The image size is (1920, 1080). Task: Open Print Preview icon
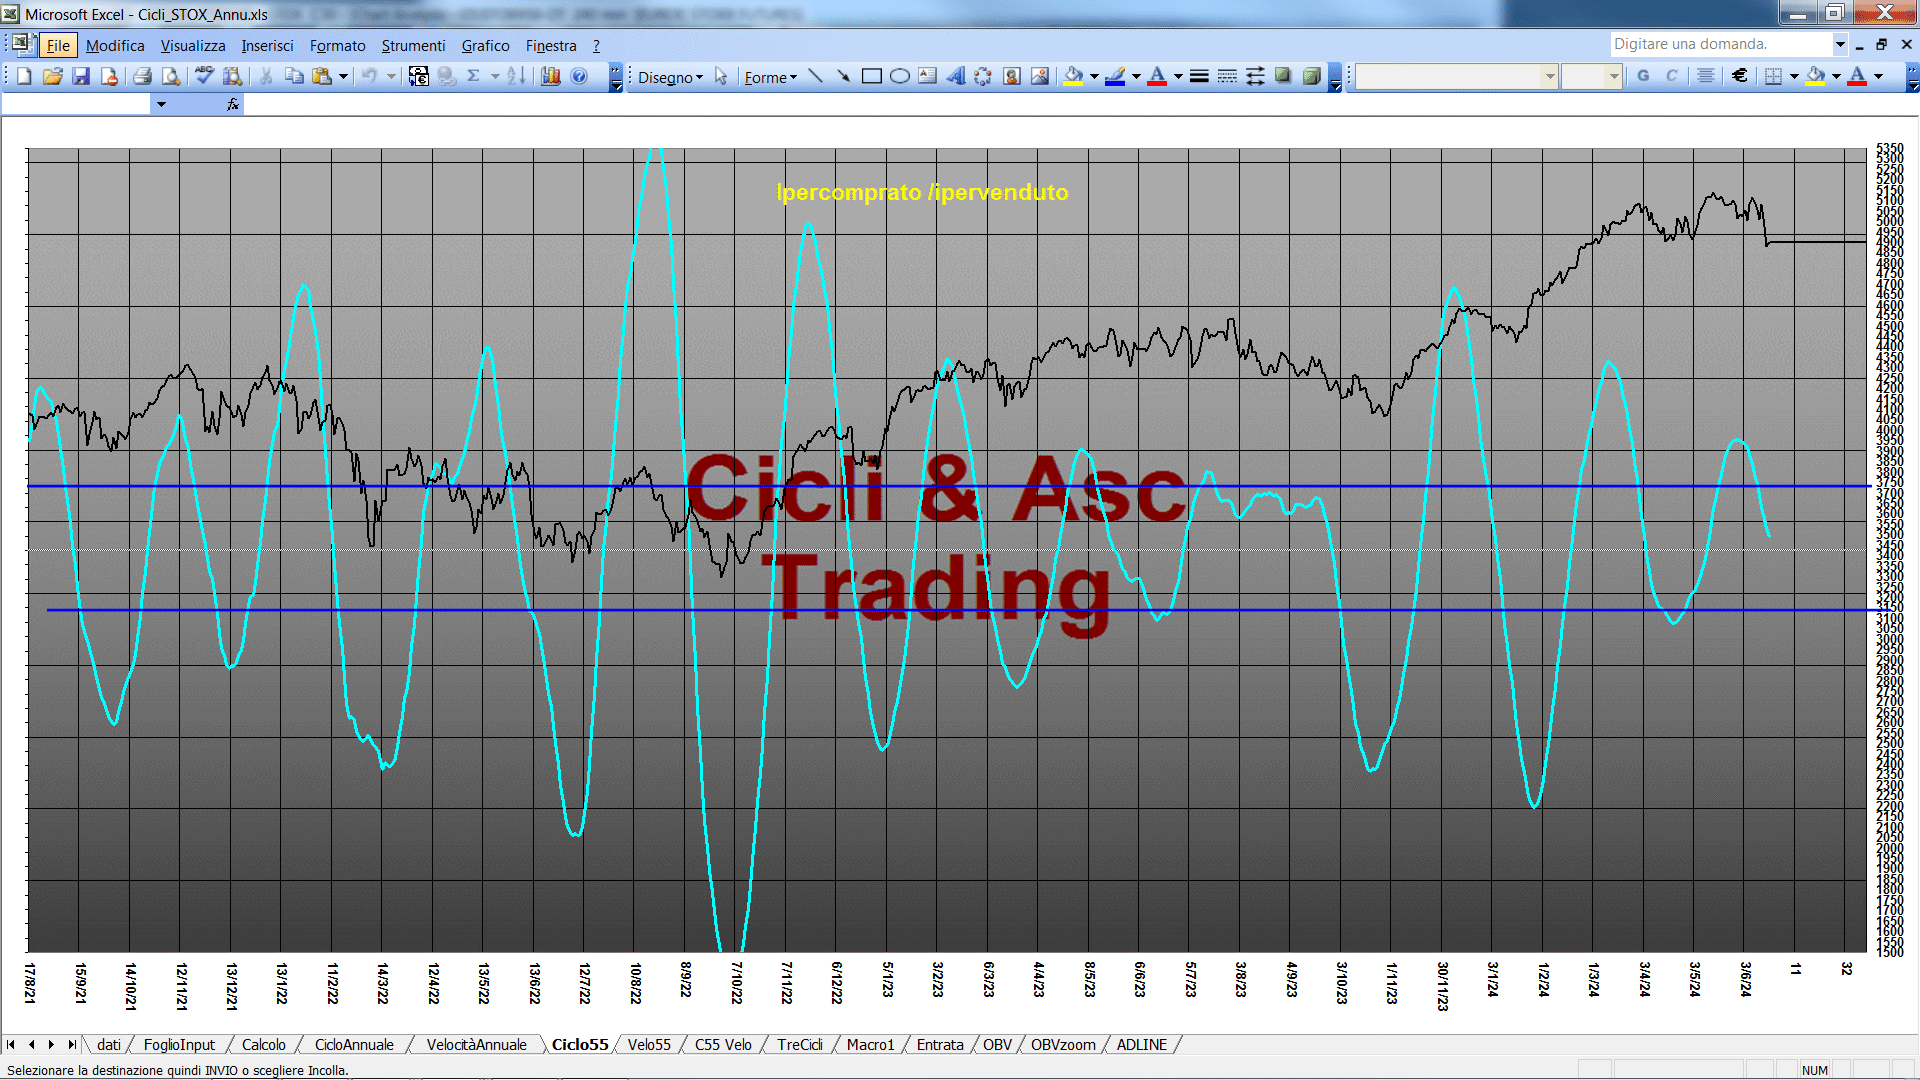171,76
